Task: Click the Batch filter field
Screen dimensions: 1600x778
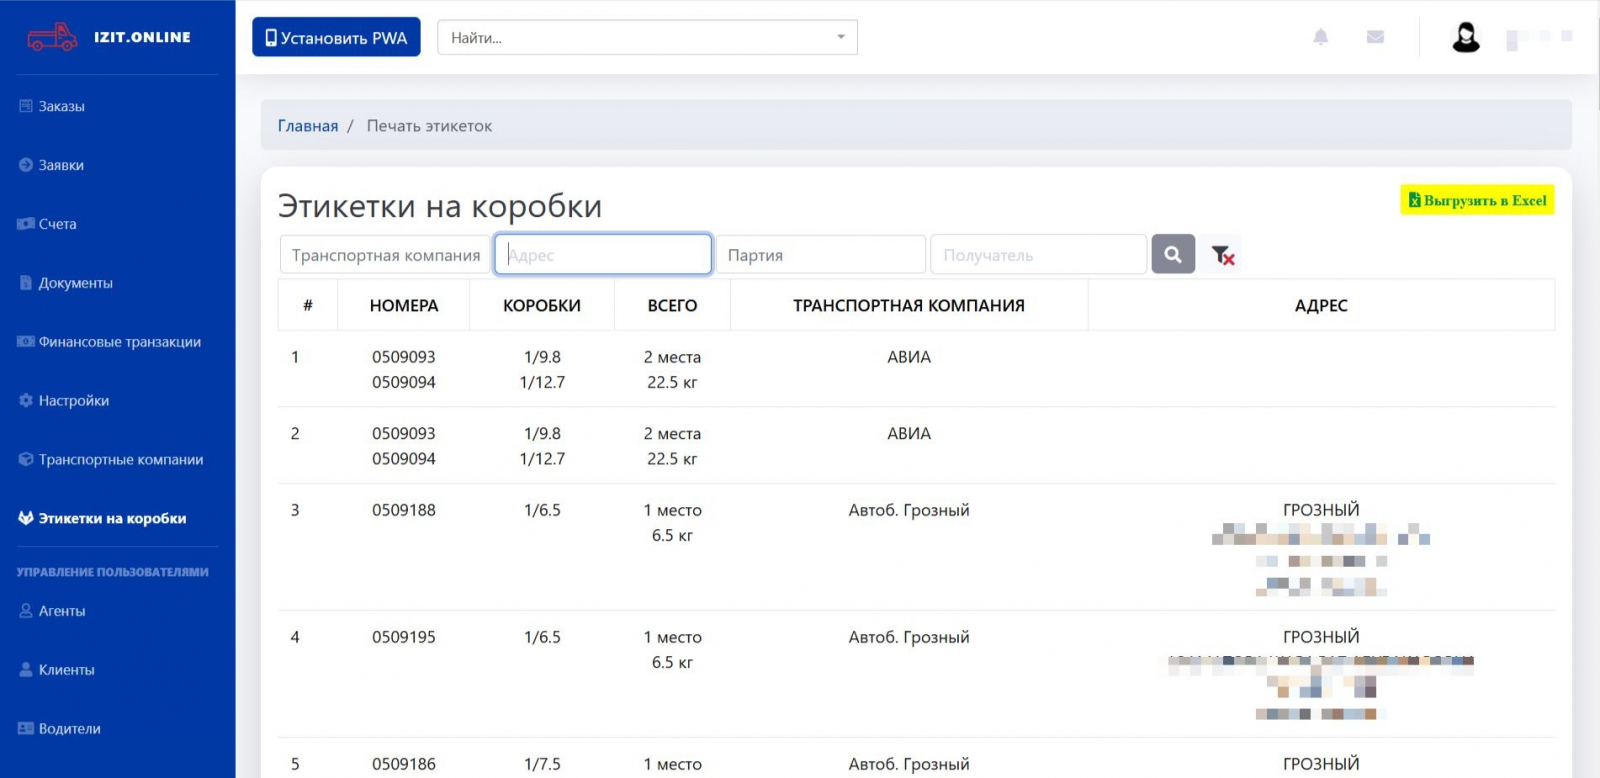Action: tap(820, 255)
